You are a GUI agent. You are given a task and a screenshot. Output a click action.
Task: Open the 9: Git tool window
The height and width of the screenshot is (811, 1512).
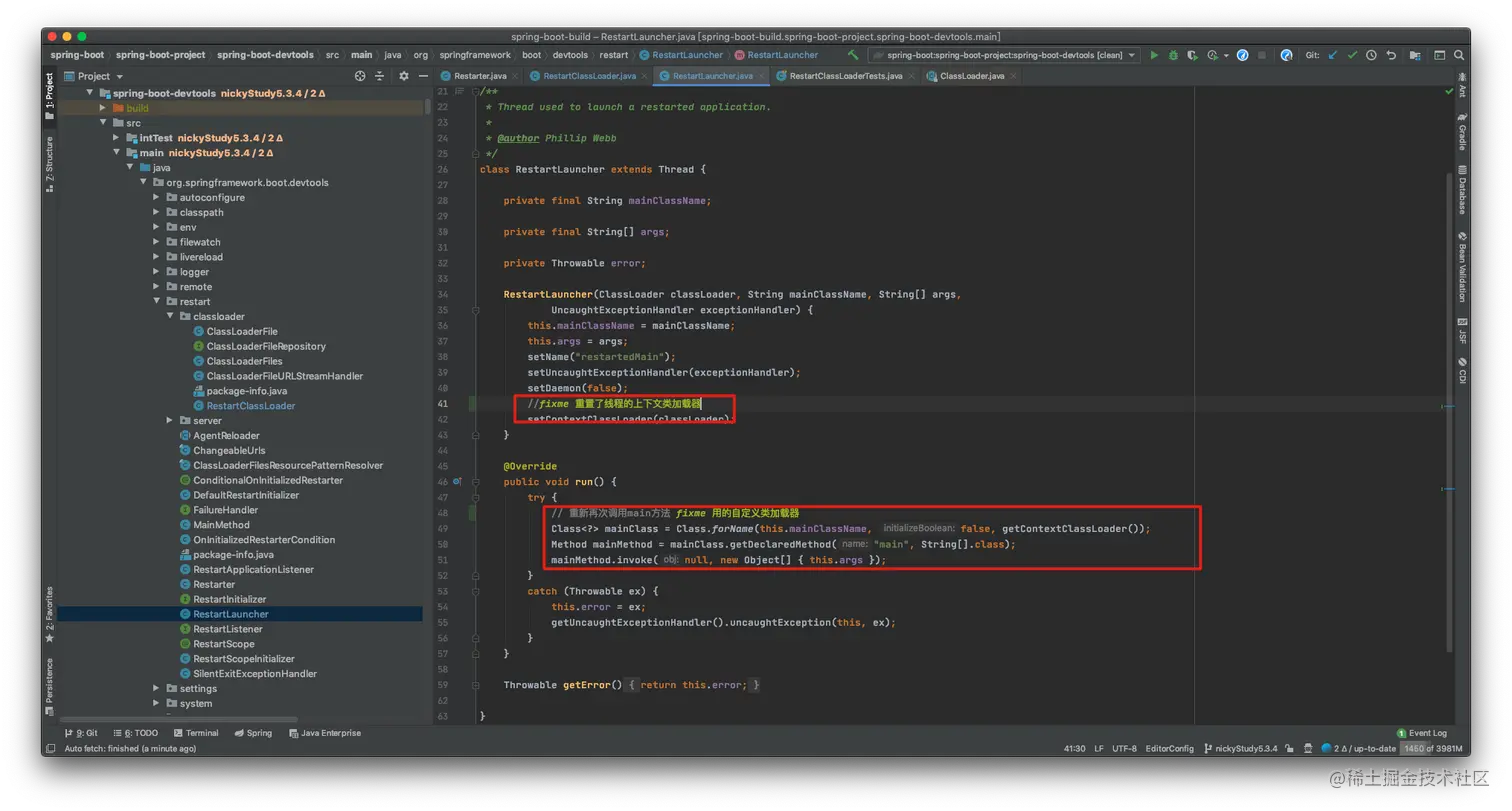tap(81, 733)
